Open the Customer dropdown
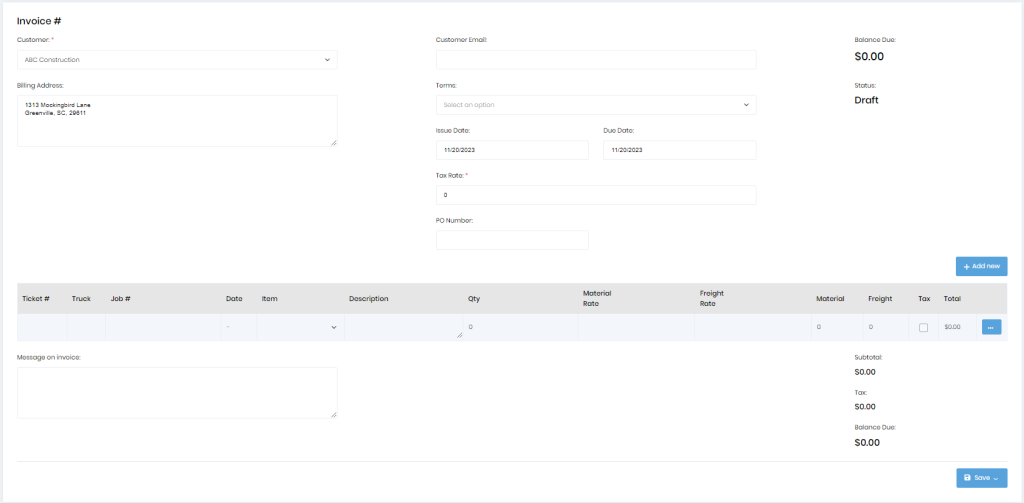This screenshot has width=1024, height=503. point(177,60)
